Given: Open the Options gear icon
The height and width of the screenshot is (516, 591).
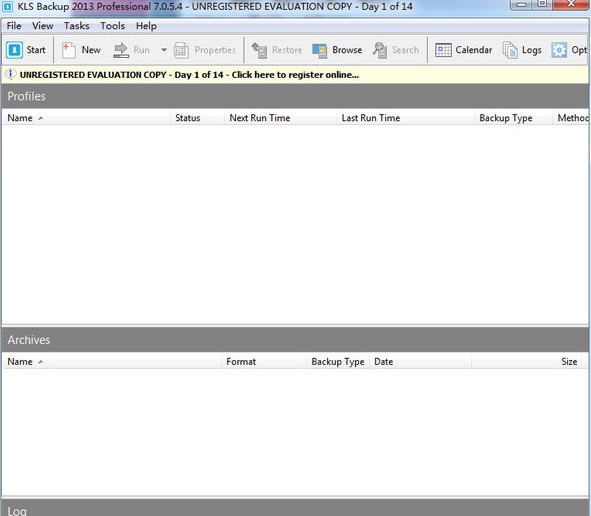Looking at the screenshot, I should pyautogui.click(x=559, y=50).
